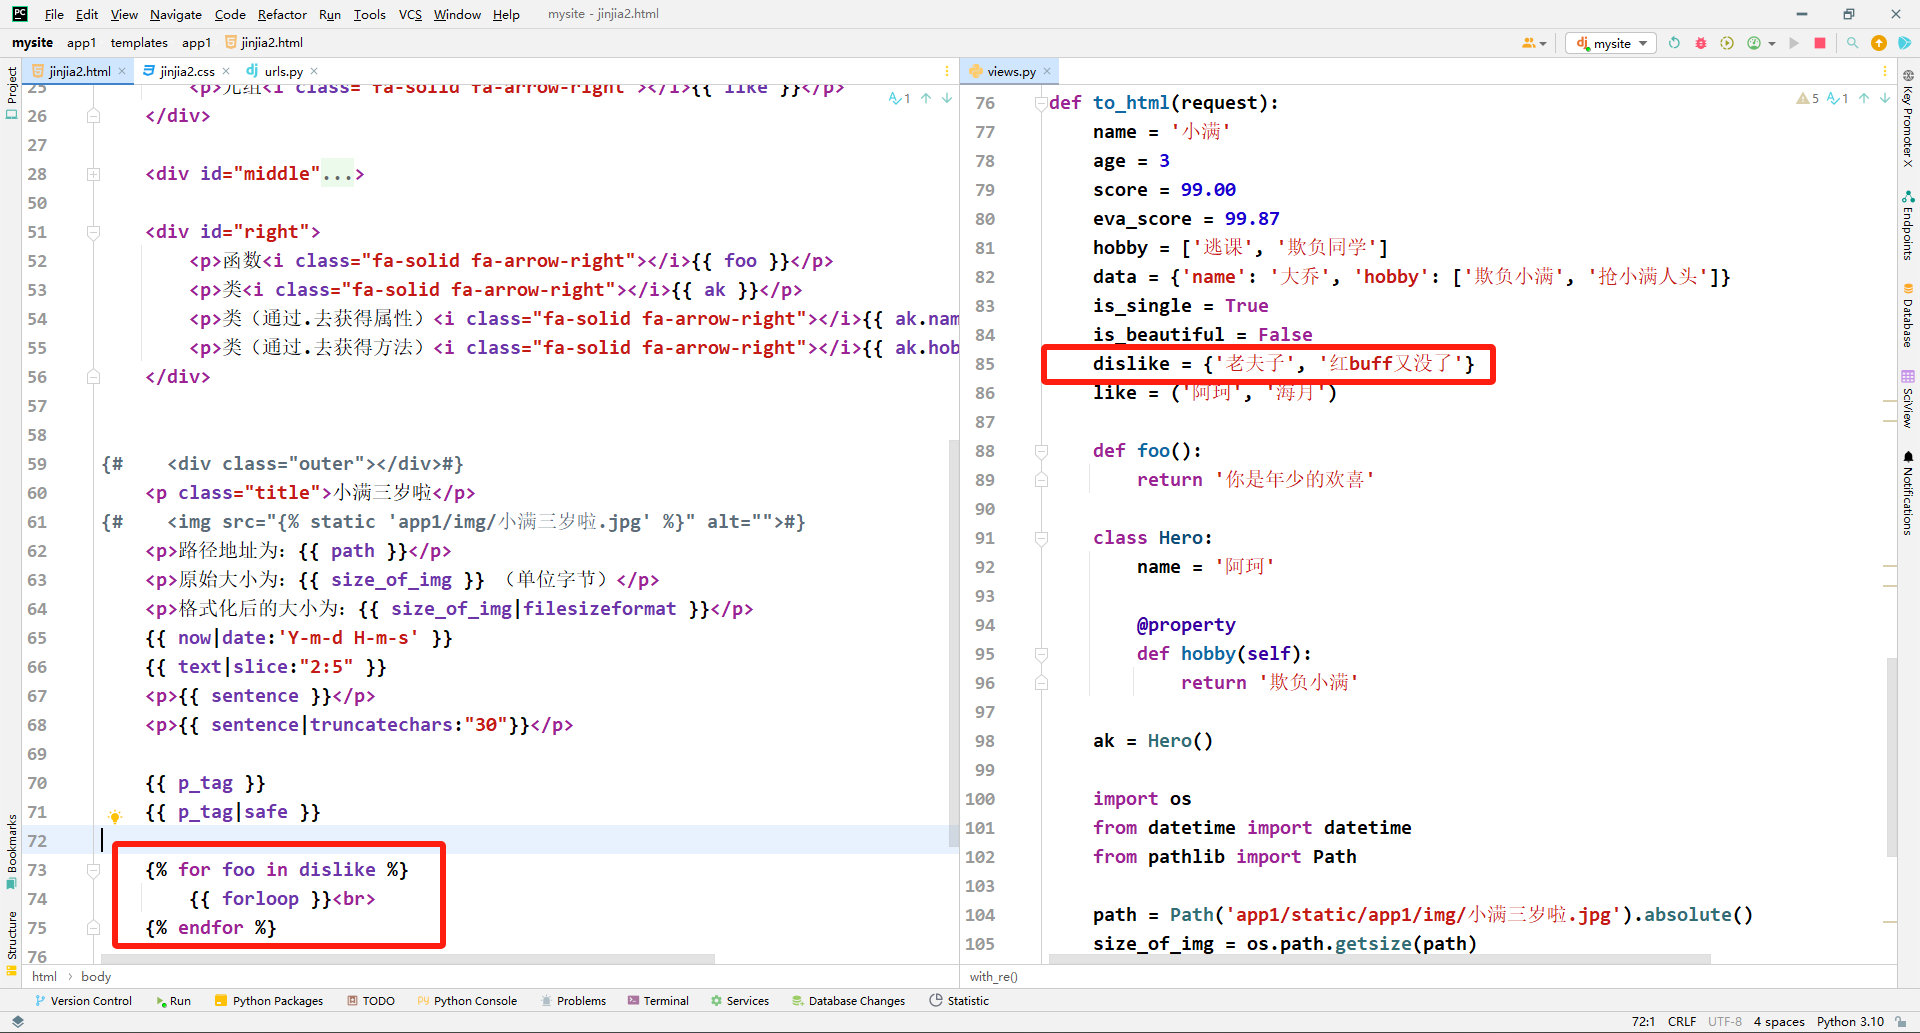Open the Notifications side panel
This screenshot has width=1920, height=1033.
(1908, 493)
